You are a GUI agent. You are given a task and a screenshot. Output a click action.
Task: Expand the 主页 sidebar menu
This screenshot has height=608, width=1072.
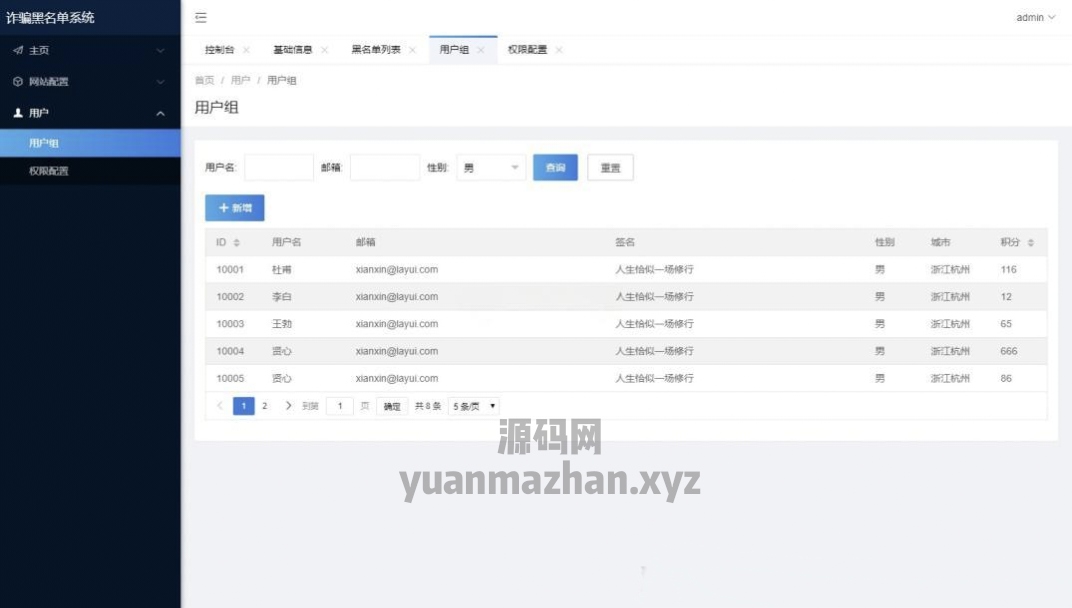point(90,50)
